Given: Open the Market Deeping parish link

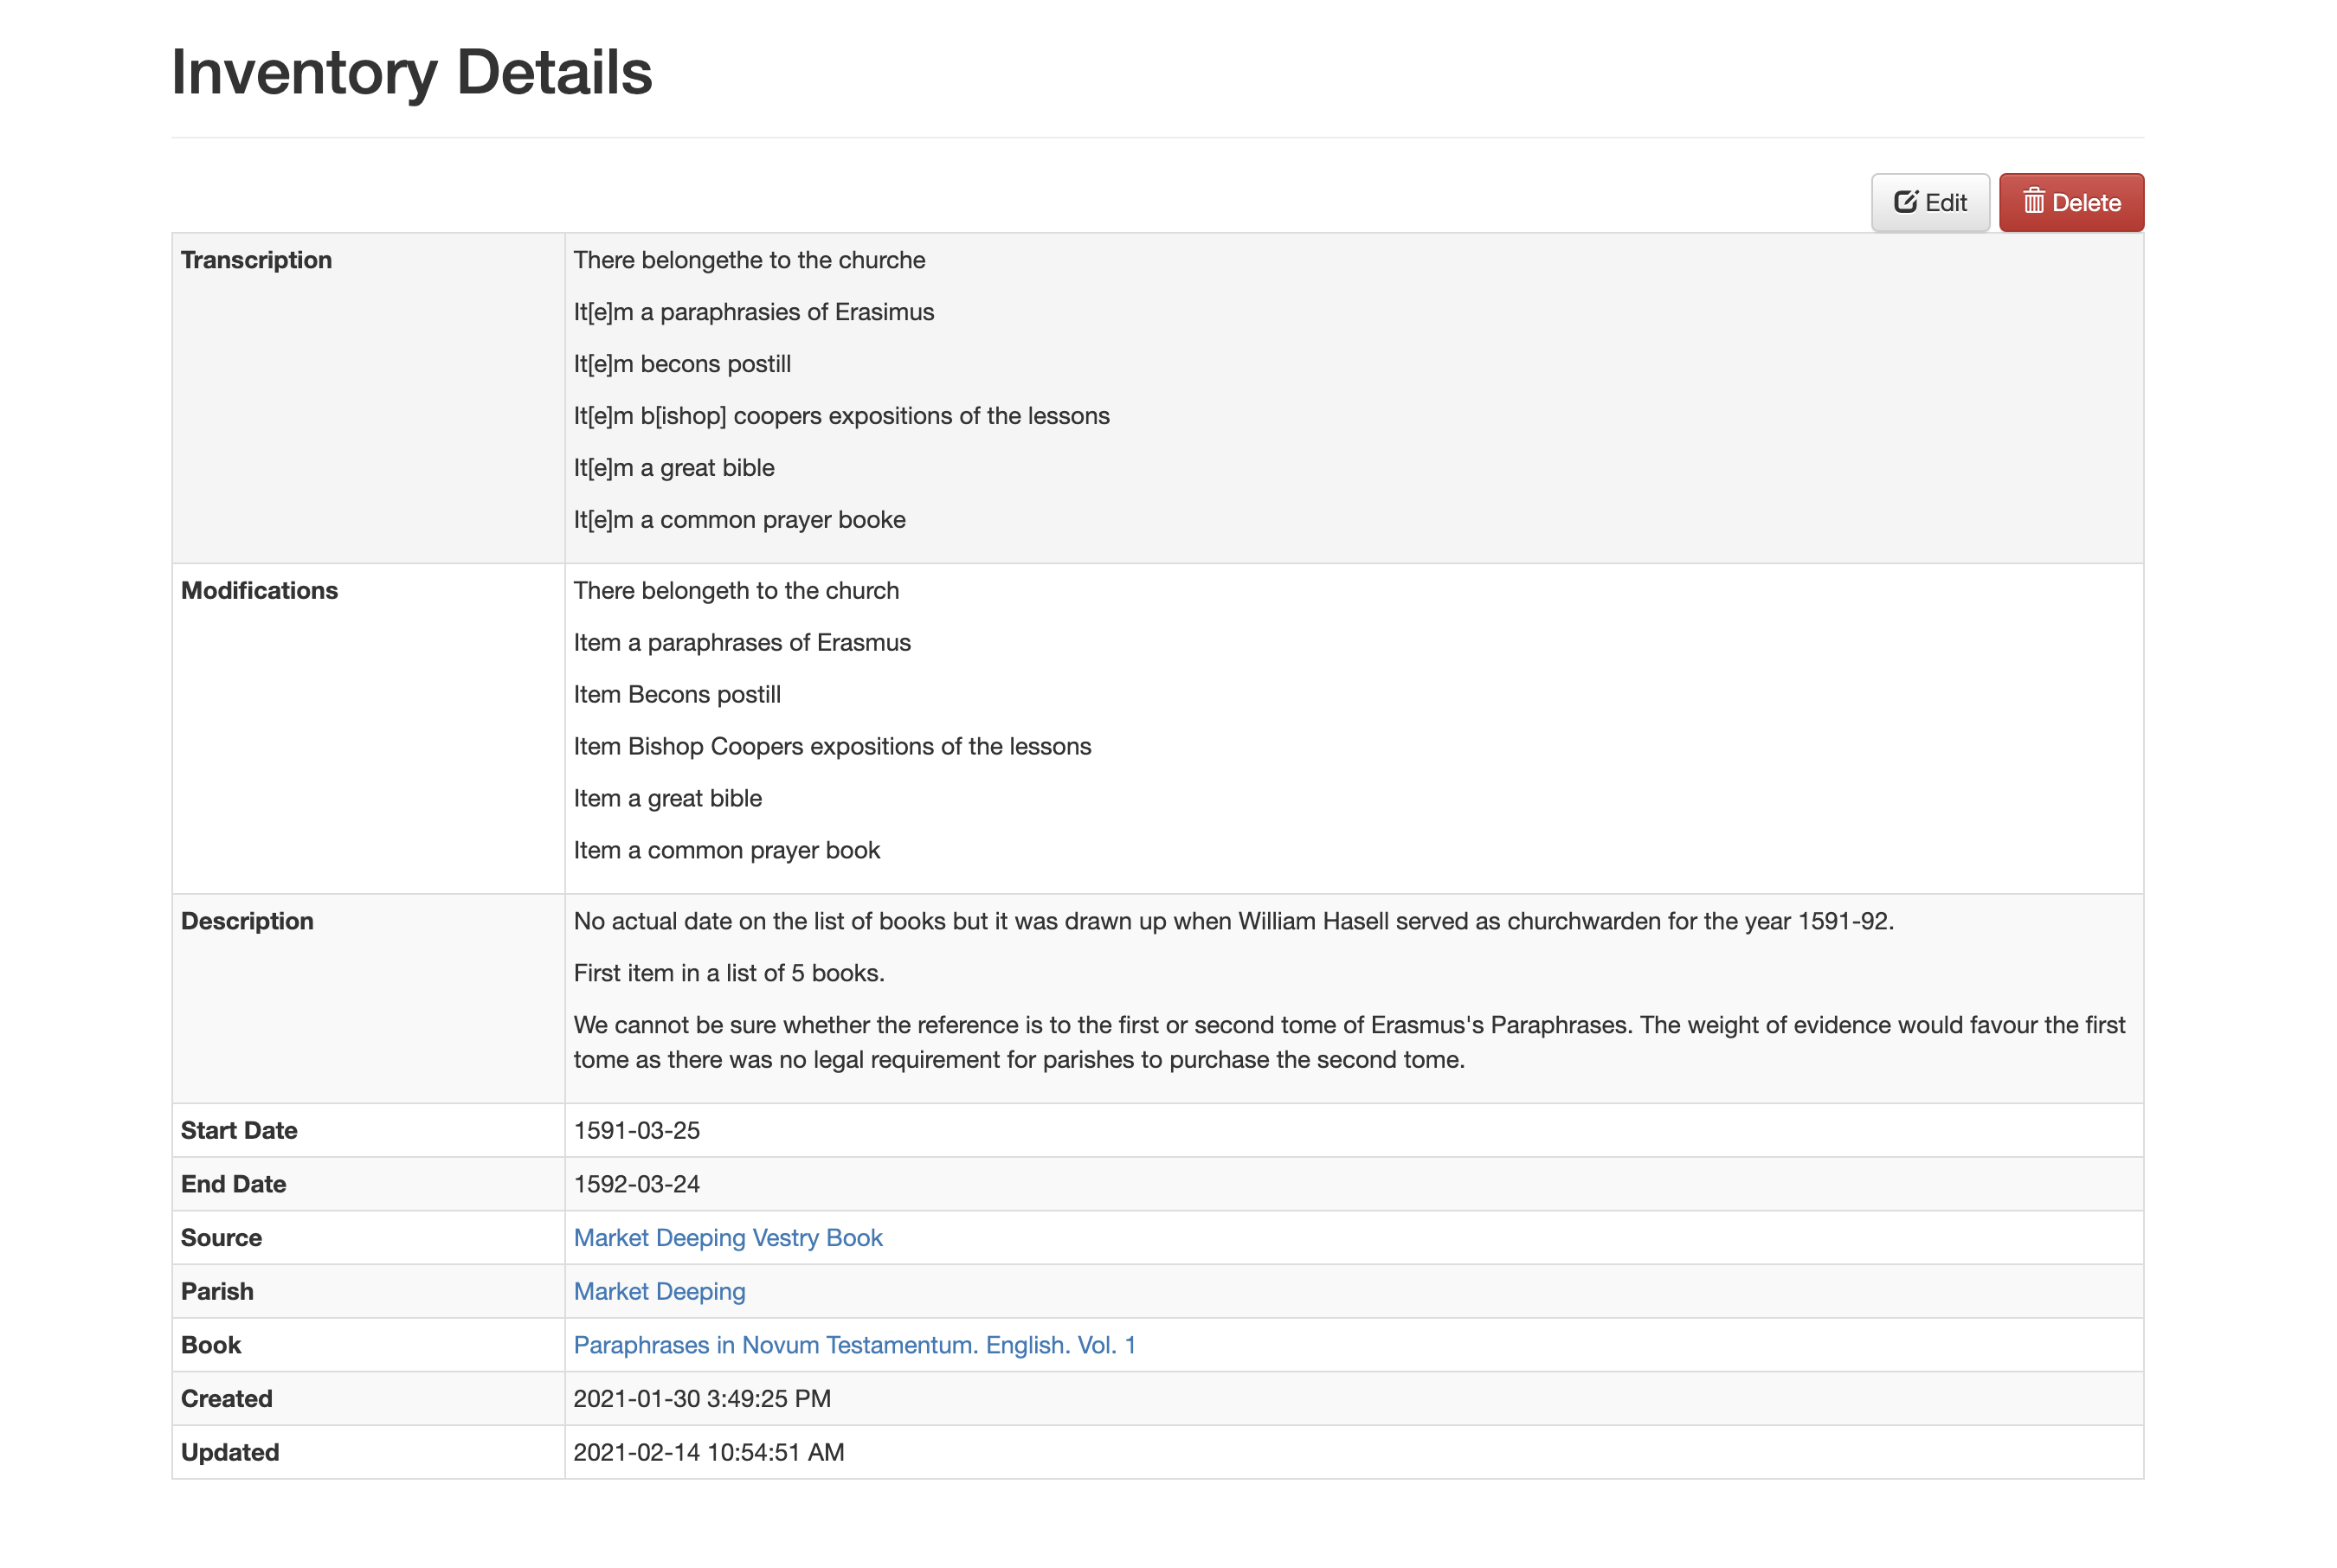Looking at the screenshot, I should point(659,1291).
